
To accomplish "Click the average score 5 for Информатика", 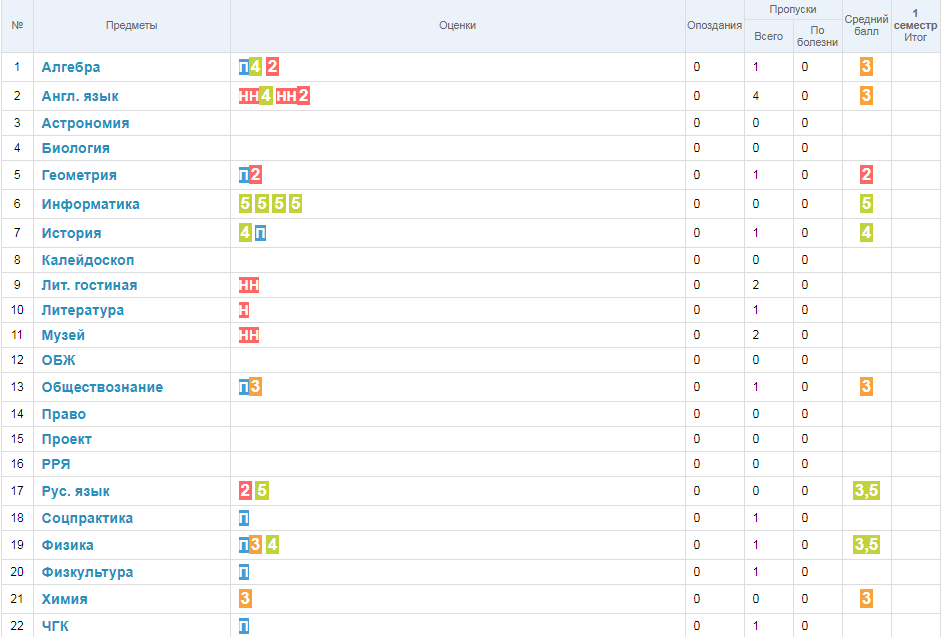I will coord(866,204).
